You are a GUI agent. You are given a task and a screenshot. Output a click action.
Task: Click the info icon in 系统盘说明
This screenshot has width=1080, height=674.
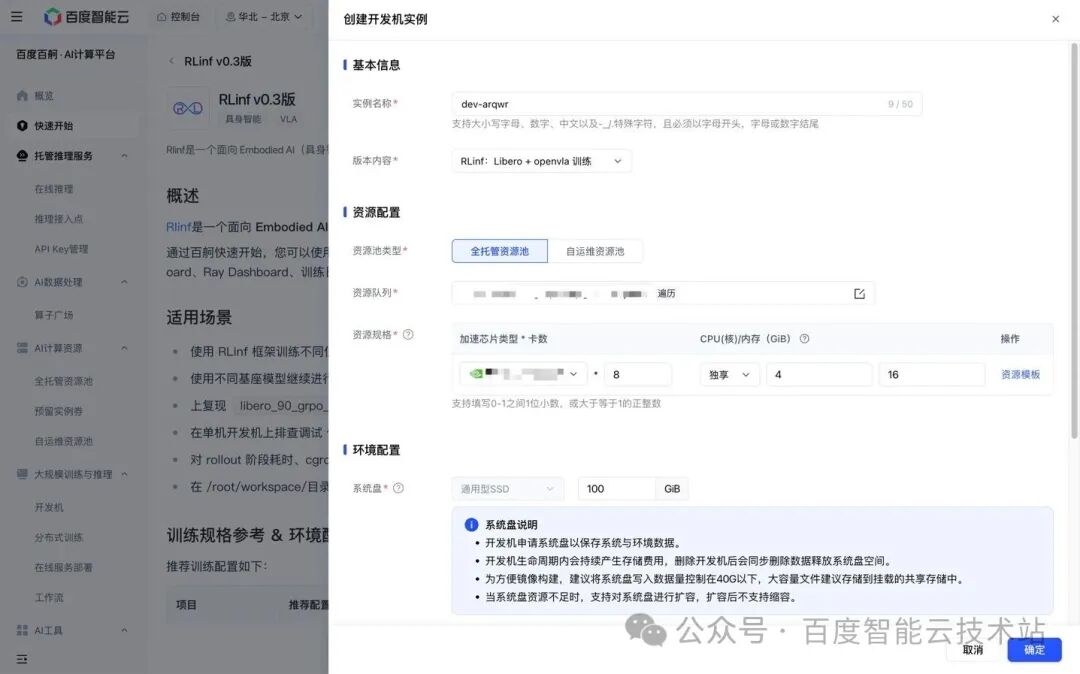(471, 525)
